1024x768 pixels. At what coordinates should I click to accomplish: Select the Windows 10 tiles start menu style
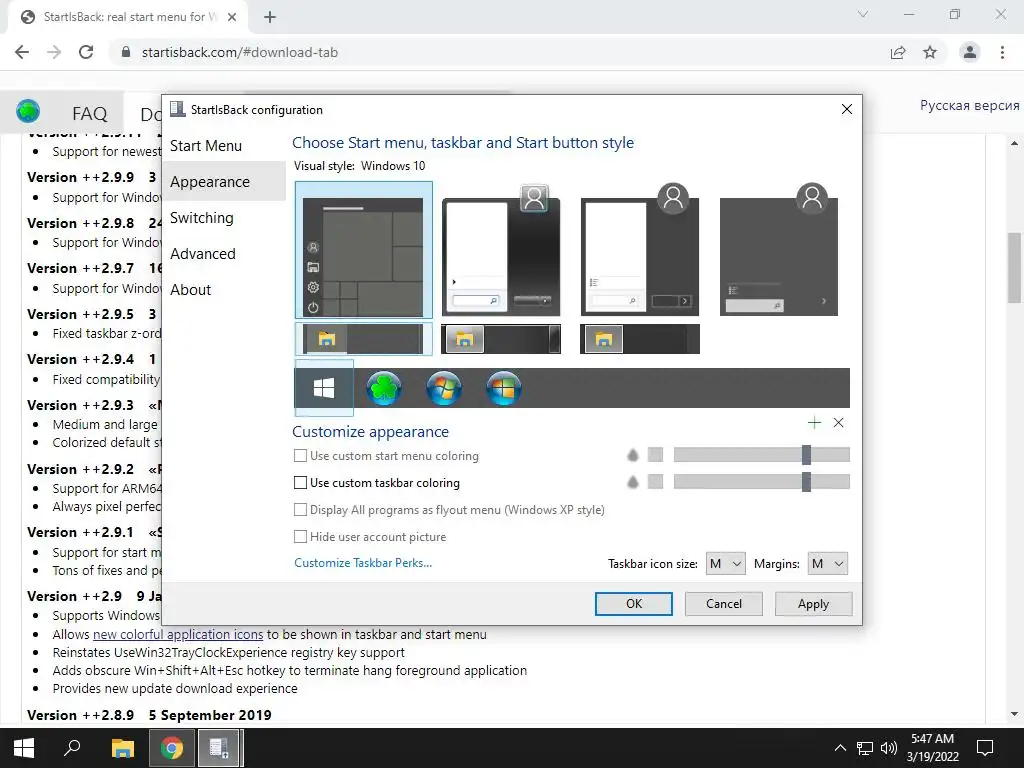pyautogui.click(x=364, y=250)
